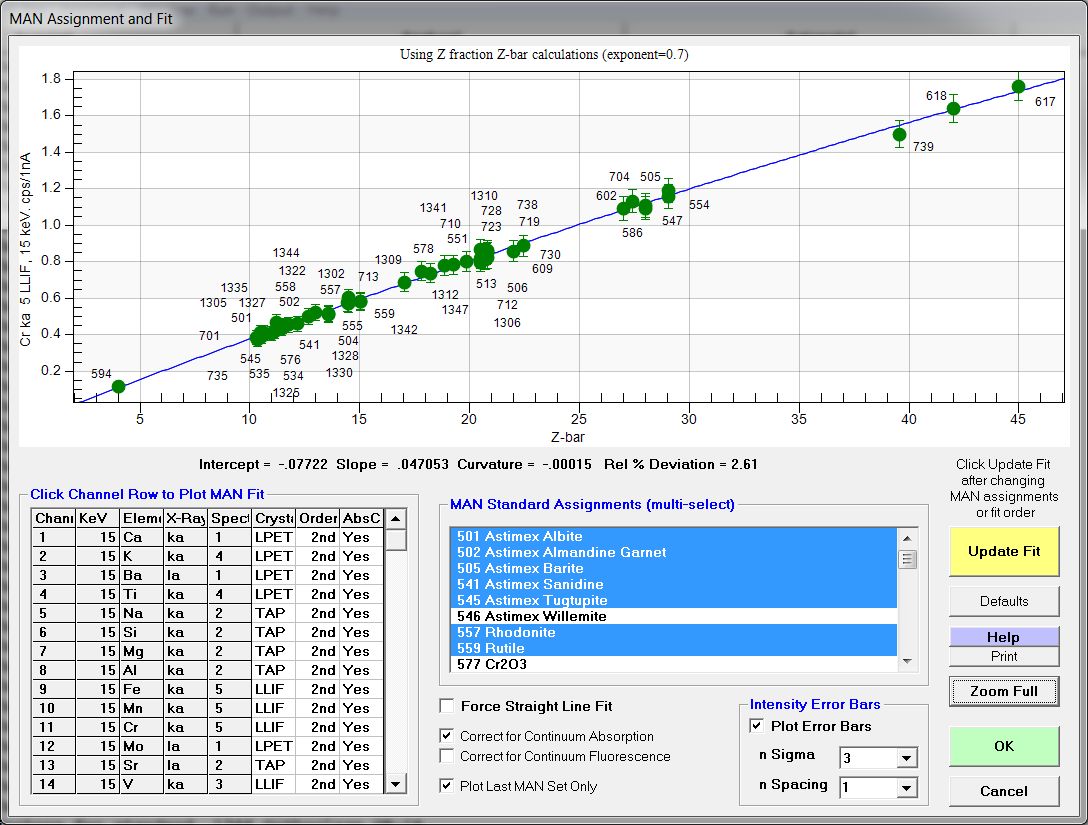Open Help for MAN fit
This screenshot has height=825, width=1088.
pos(1004,637)
